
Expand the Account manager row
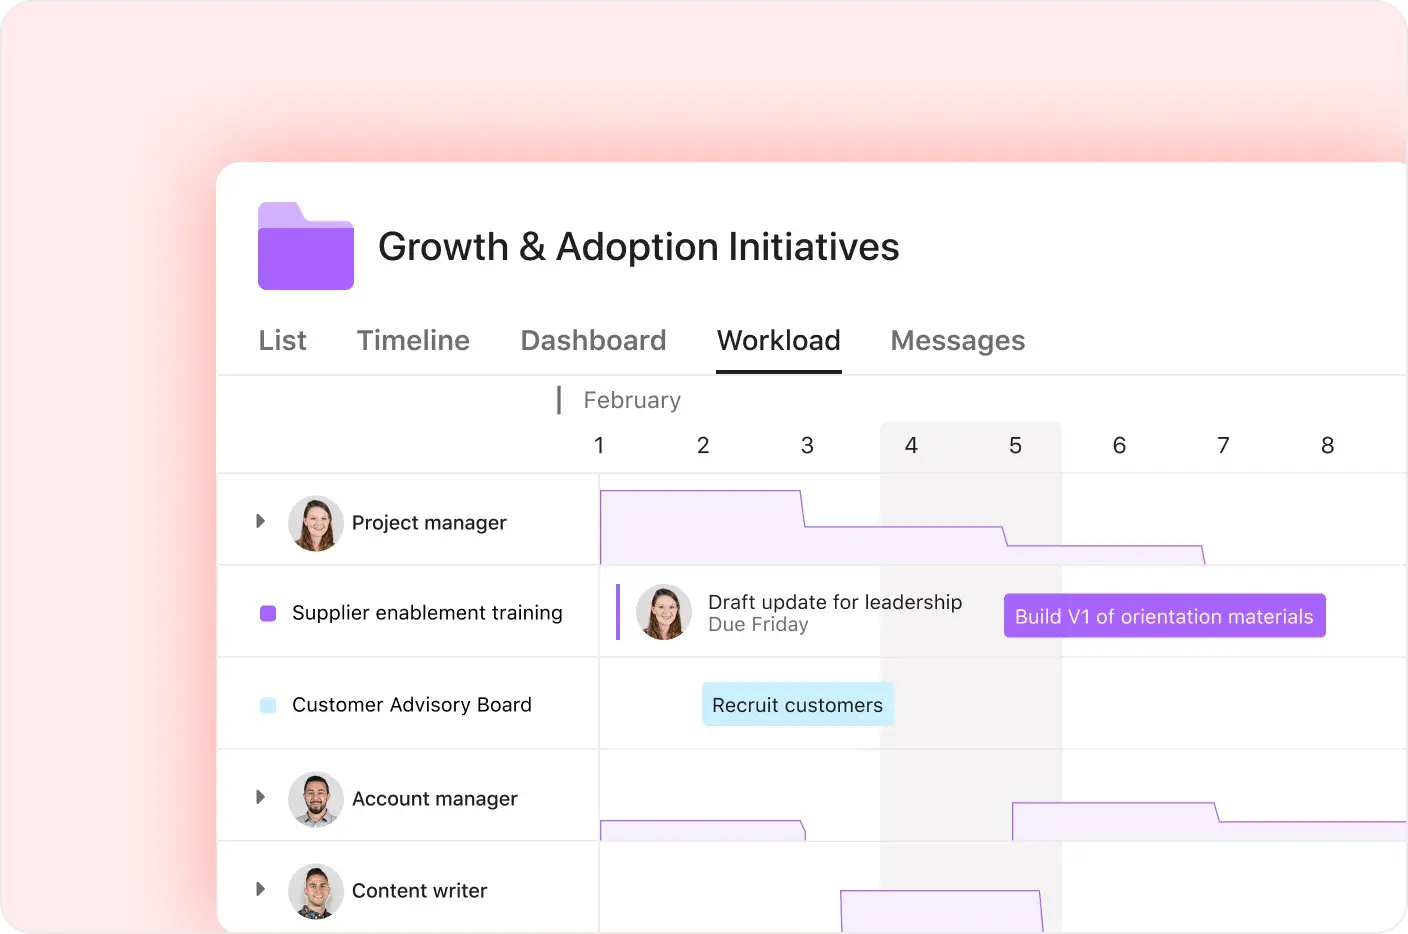click(x=260, y=797)
